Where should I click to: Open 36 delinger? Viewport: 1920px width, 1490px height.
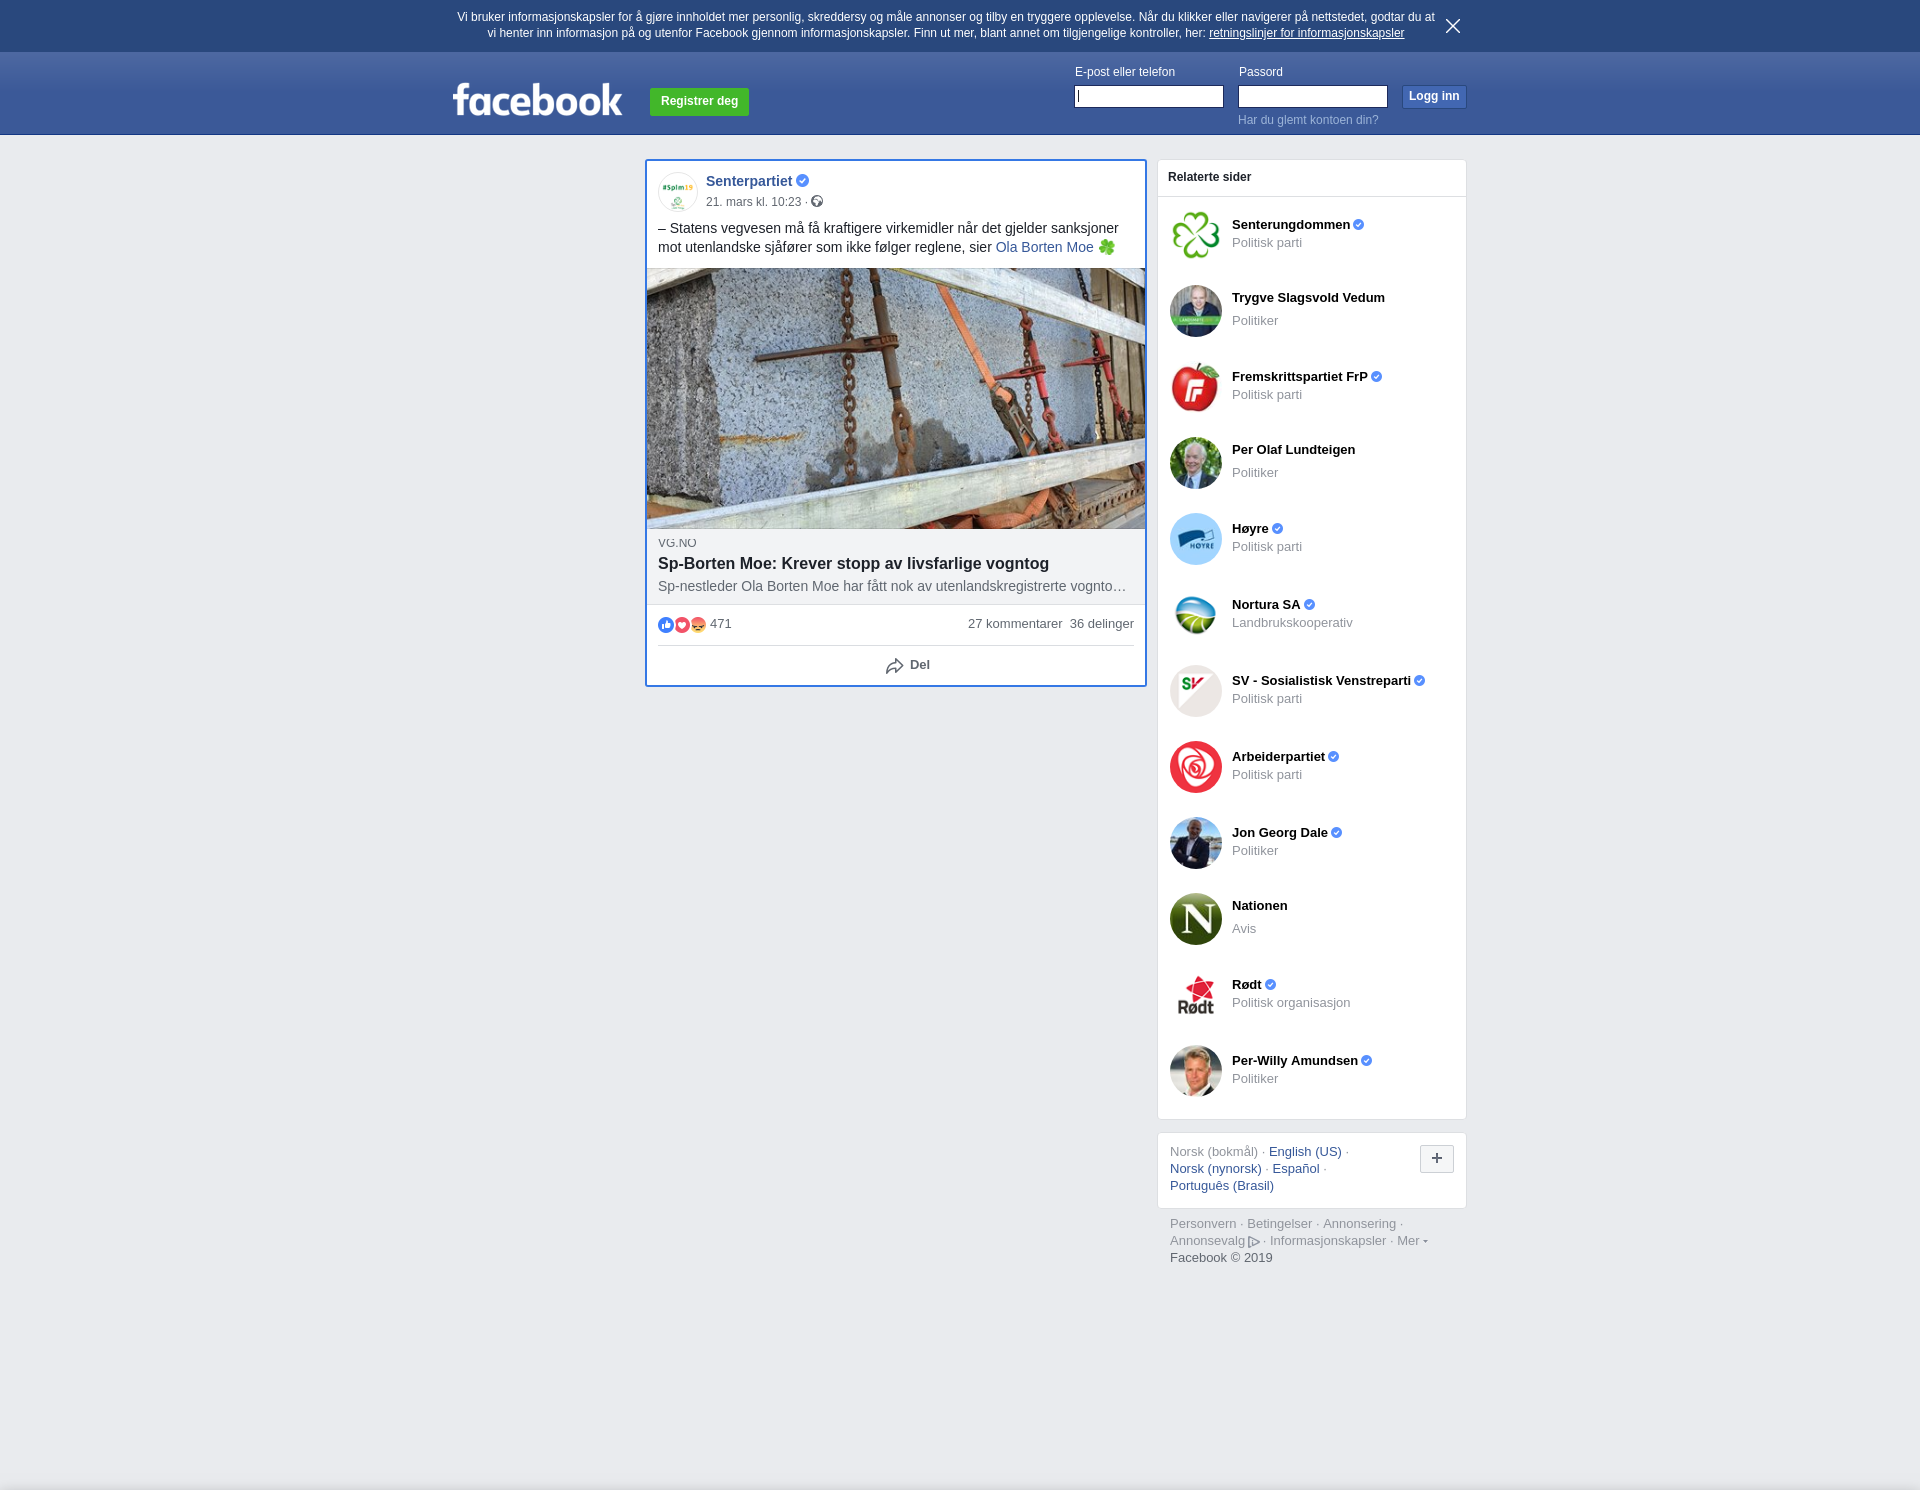coord(1102,624)
